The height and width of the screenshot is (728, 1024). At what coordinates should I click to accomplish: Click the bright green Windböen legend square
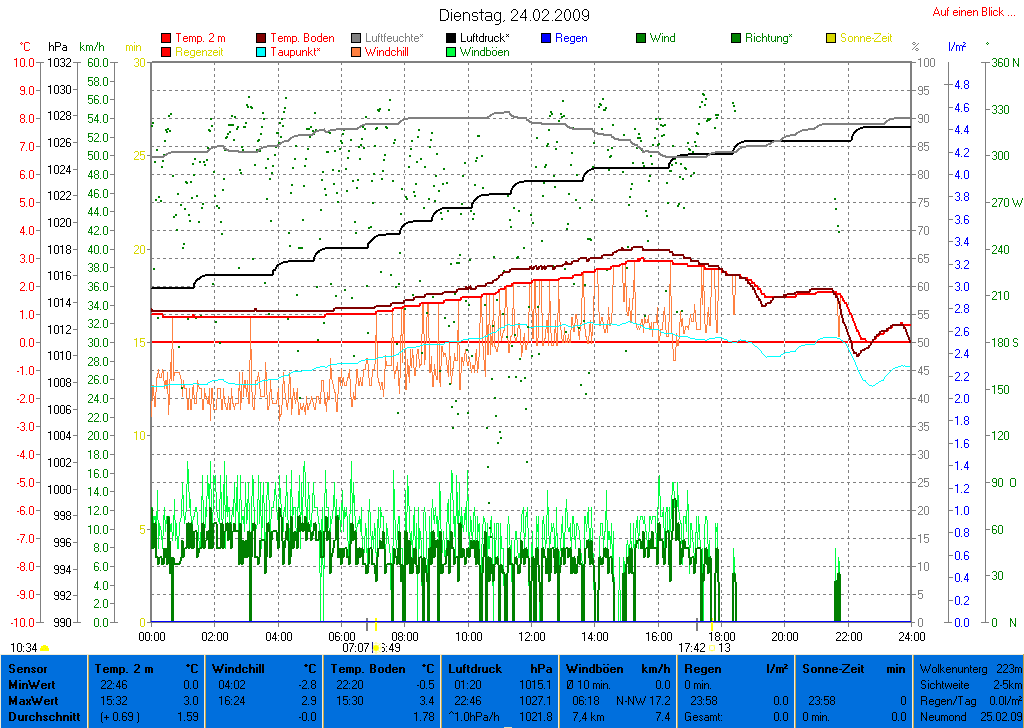pyautogui.click(x=451, y=52)
